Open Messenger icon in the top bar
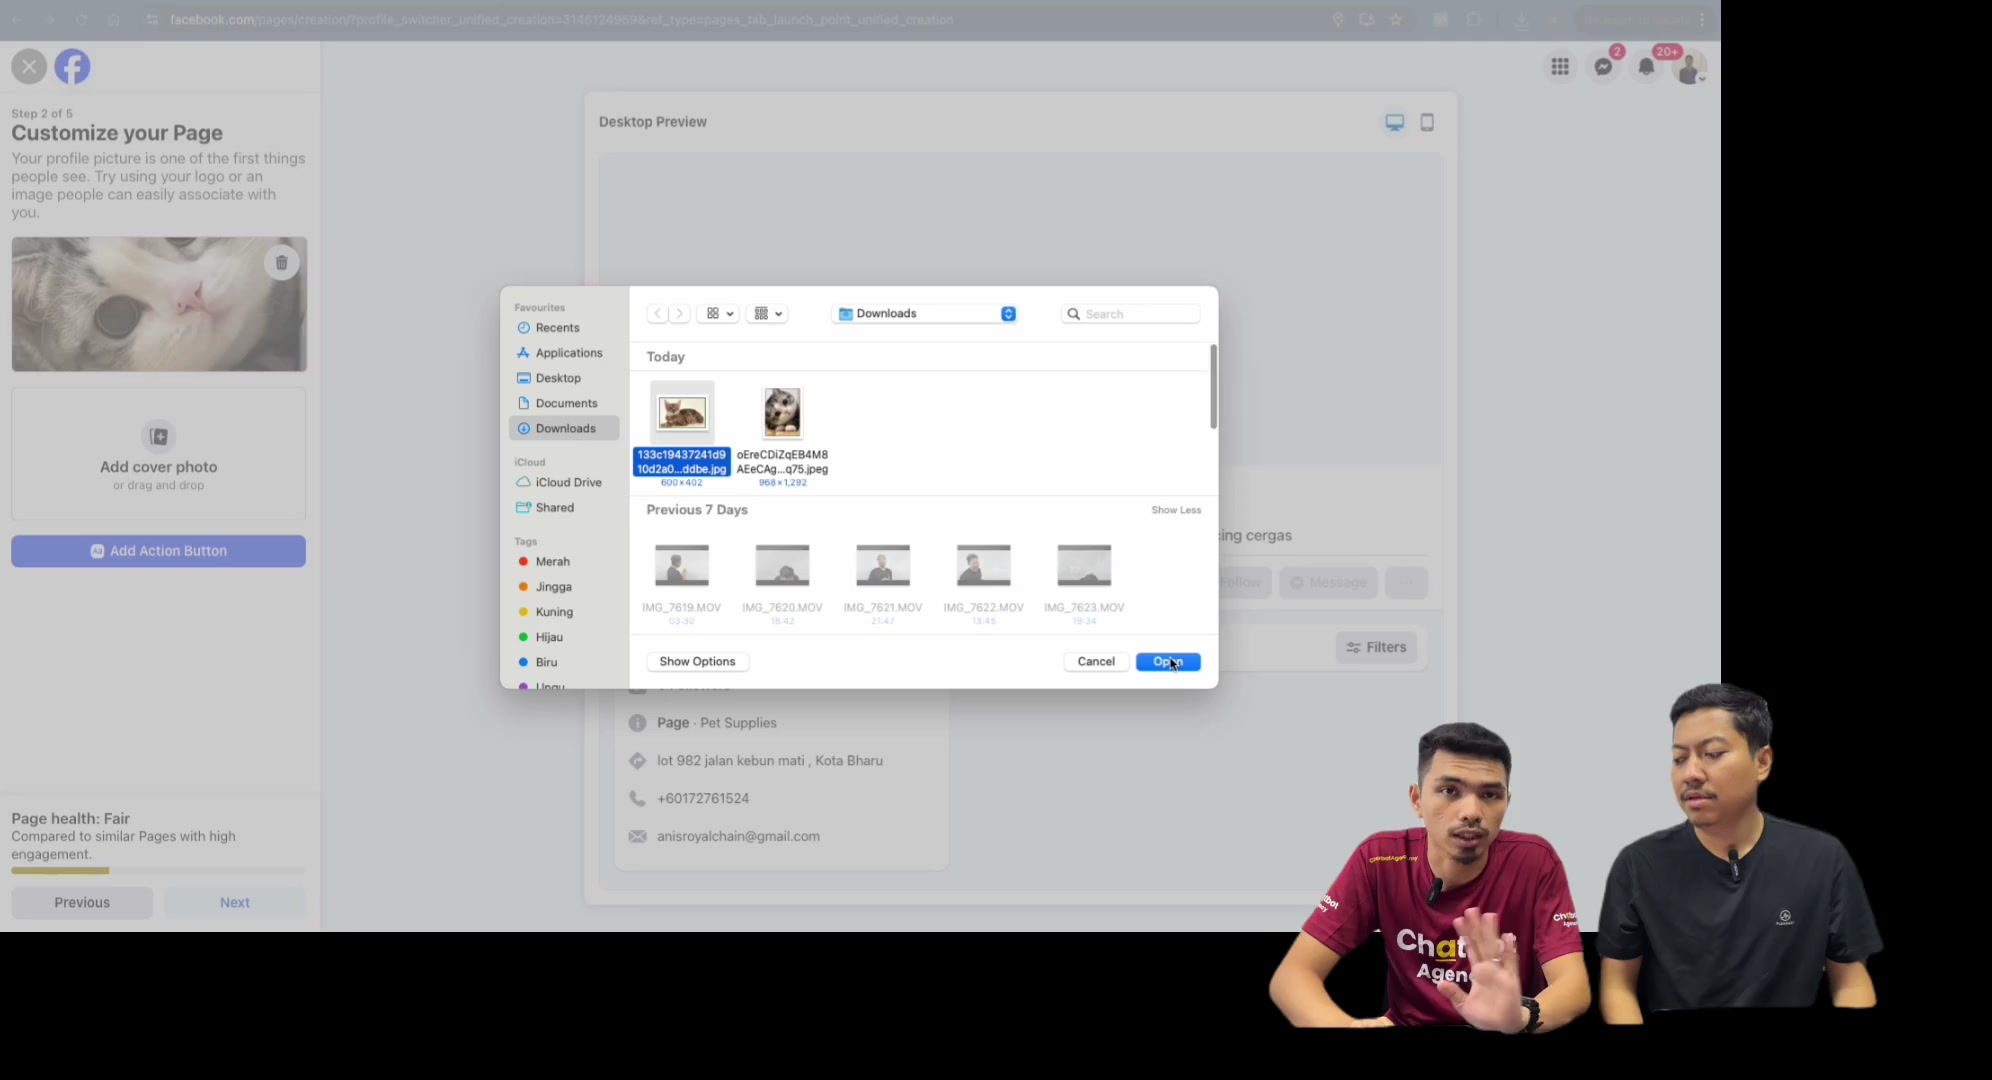The height and width of the screenshot is (1080, 1992). click(1604, 67)
